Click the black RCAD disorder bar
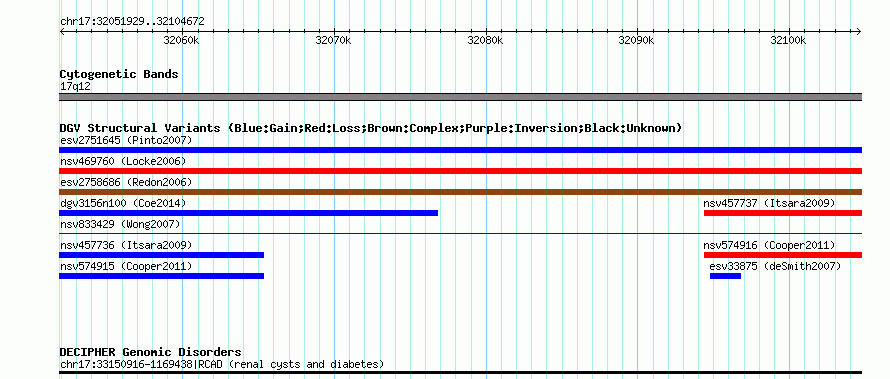 pos(460,373)
